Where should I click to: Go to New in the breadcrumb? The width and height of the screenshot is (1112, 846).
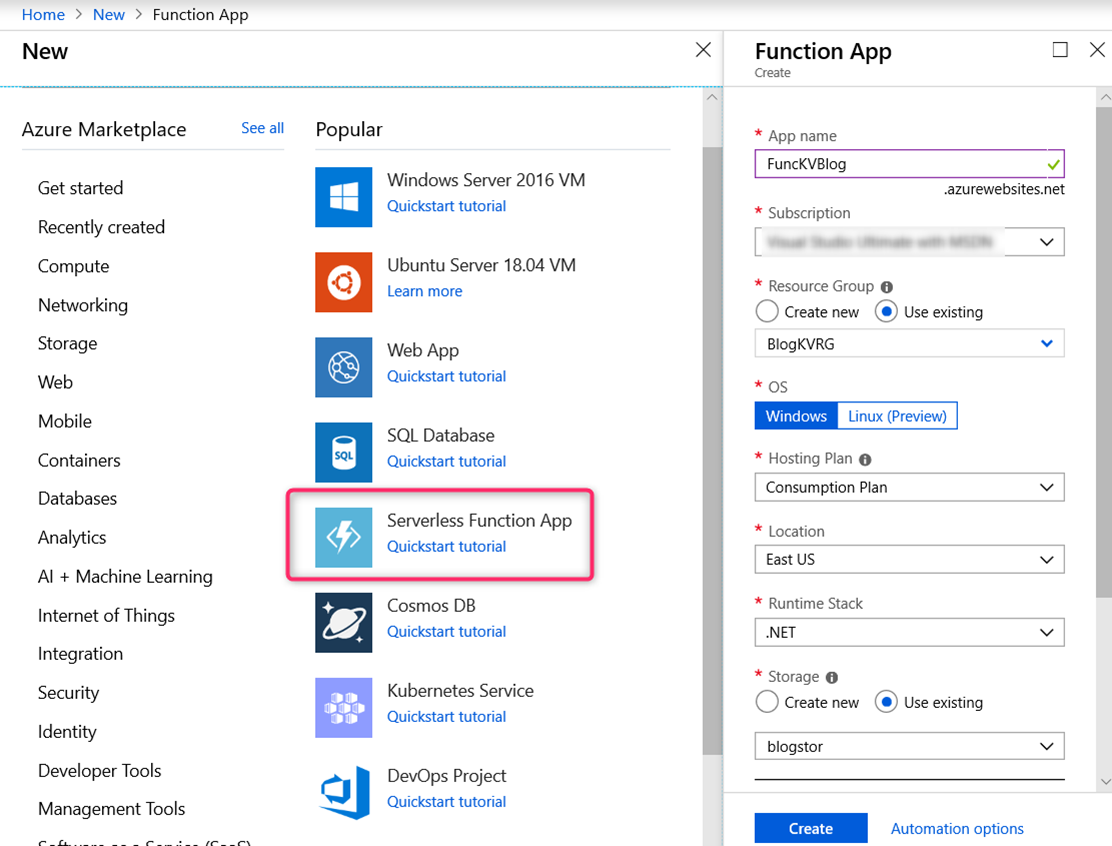click(109, 15)
